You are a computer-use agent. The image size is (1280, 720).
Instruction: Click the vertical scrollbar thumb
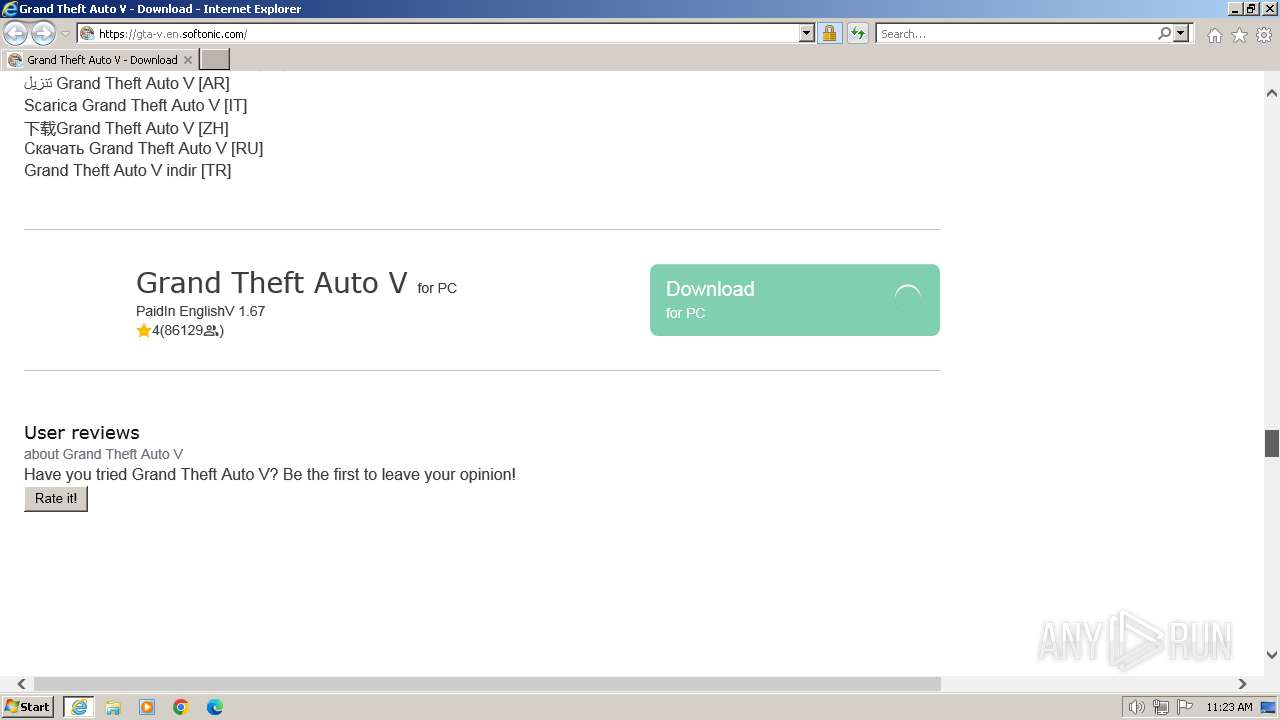[1272, 443]
